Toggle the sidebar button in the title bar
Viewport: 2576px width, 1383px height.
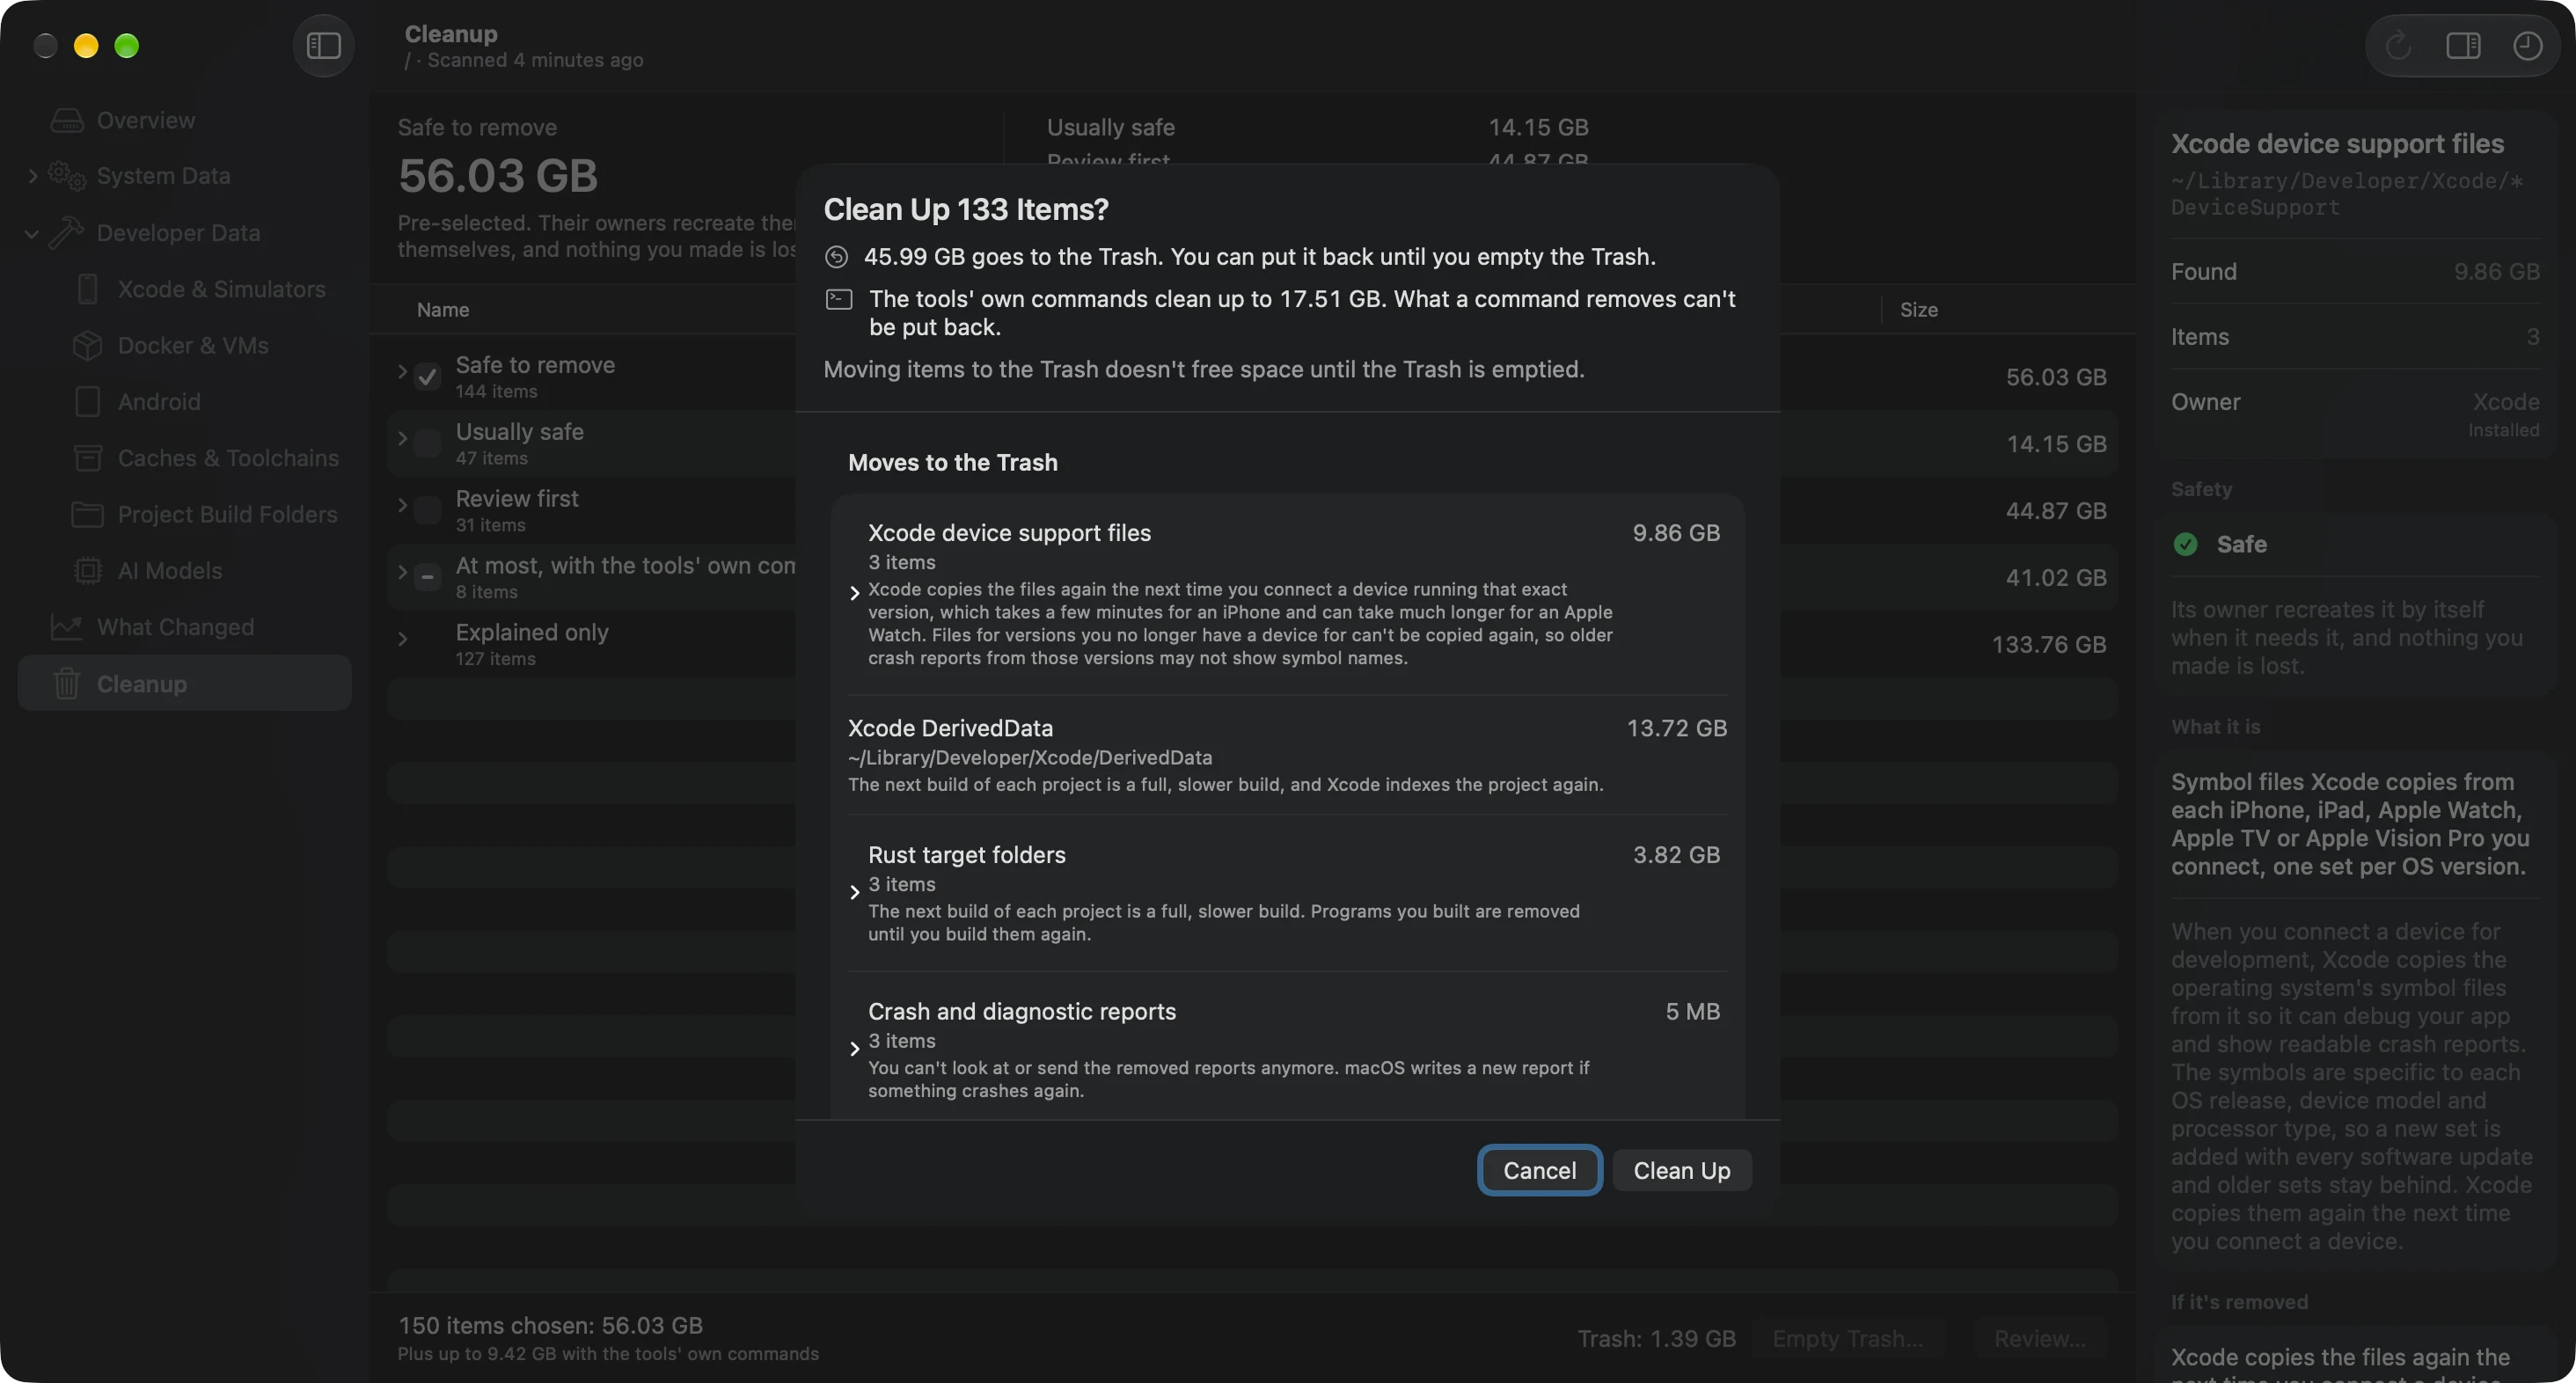tap(323, 46)
